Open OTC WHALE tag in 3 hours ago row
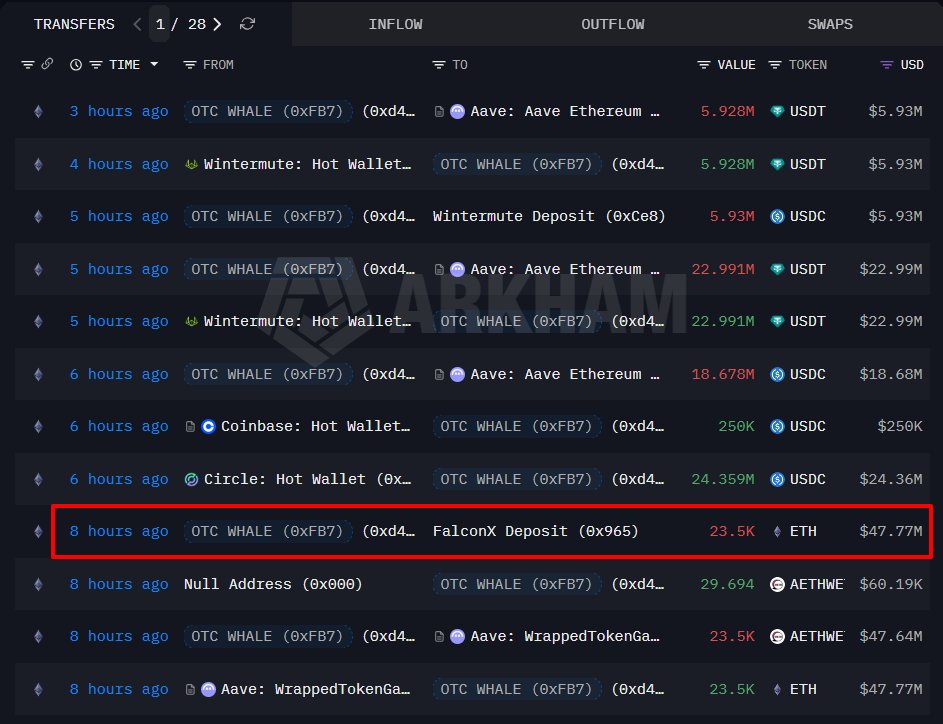Image resolution: width=943 pixels, height=724 pixels. point(268,111)
